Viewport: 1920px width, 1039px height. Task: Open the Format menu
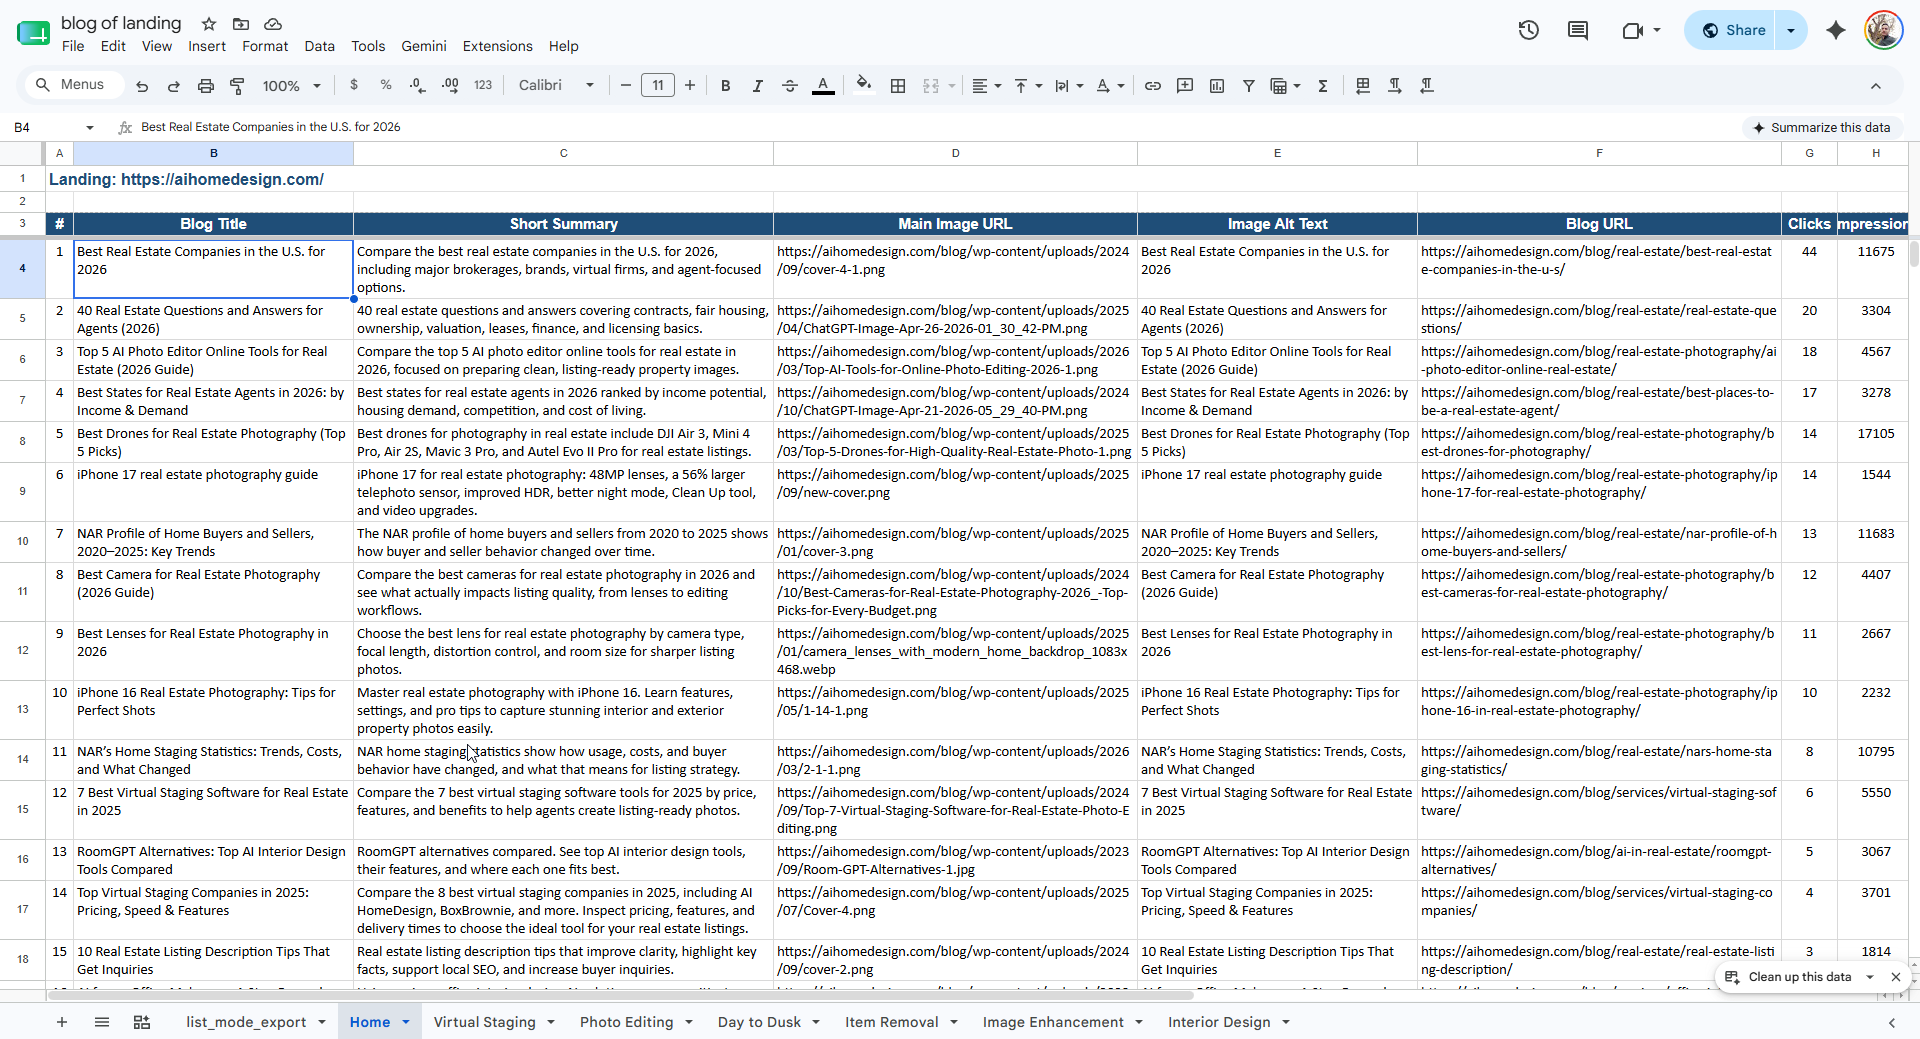coord(265,46)
